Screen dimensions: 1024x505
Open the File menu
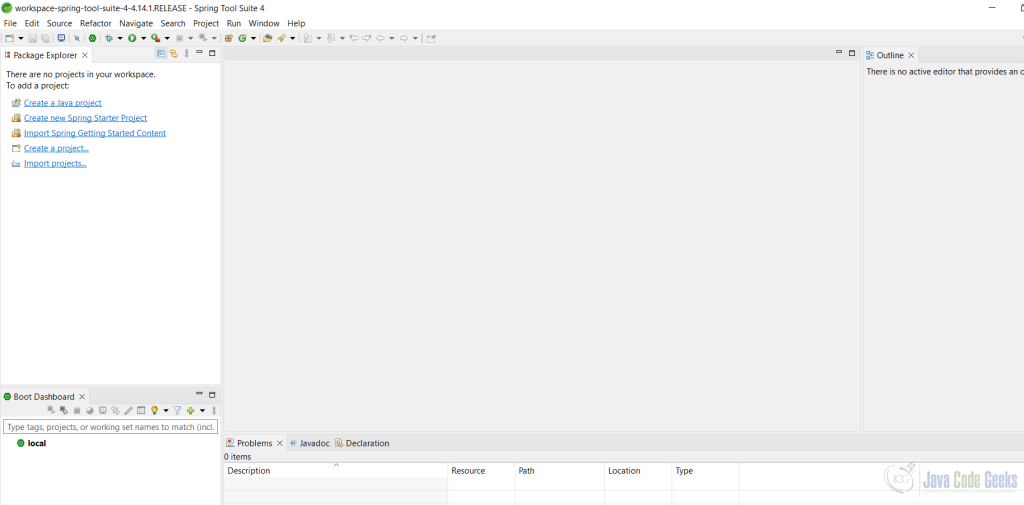(10, 23)
